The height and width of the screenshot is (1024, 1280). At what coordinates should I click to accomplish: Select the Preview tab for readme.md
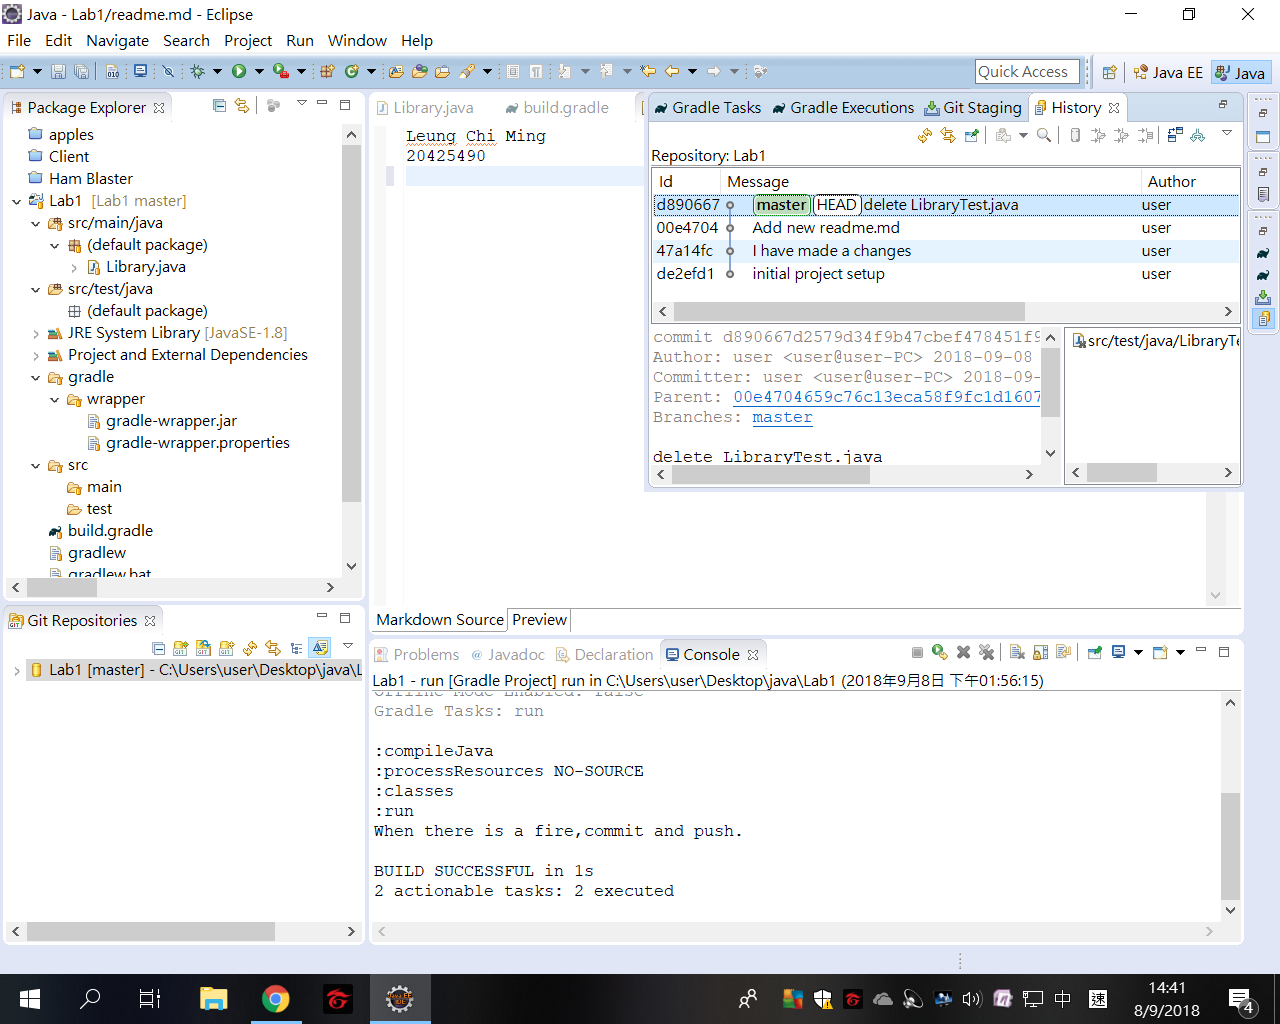539,619
